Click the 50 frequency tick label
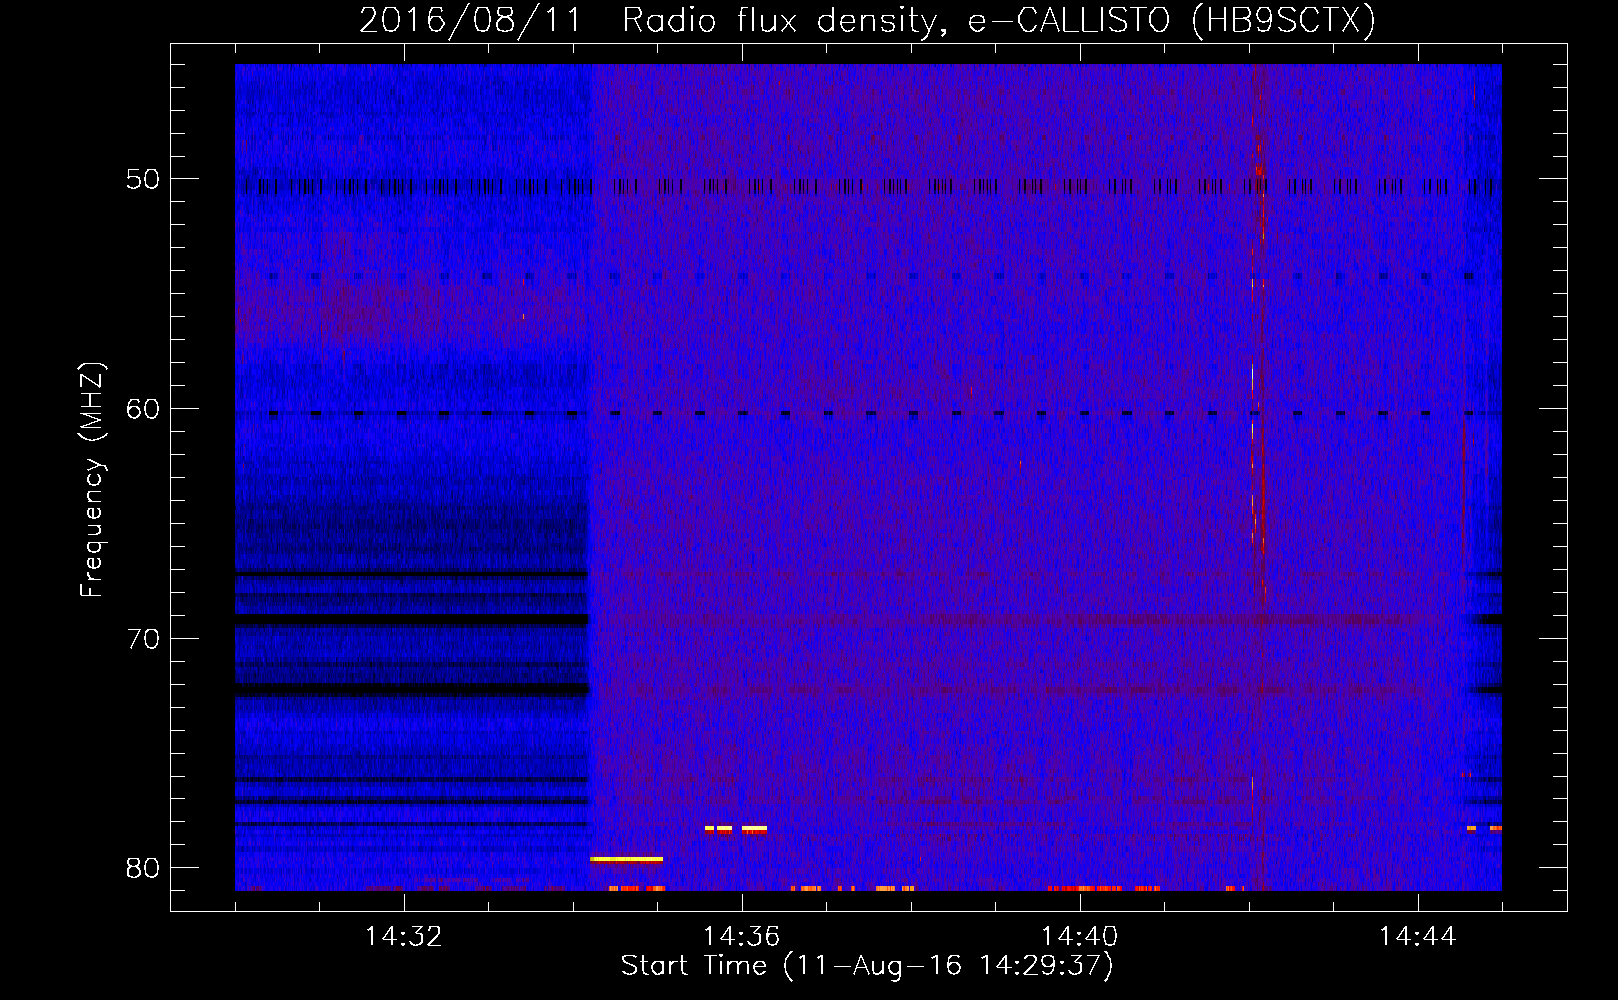The height and width of the screenshot is (1000, 1618). [x=143, y=179]
